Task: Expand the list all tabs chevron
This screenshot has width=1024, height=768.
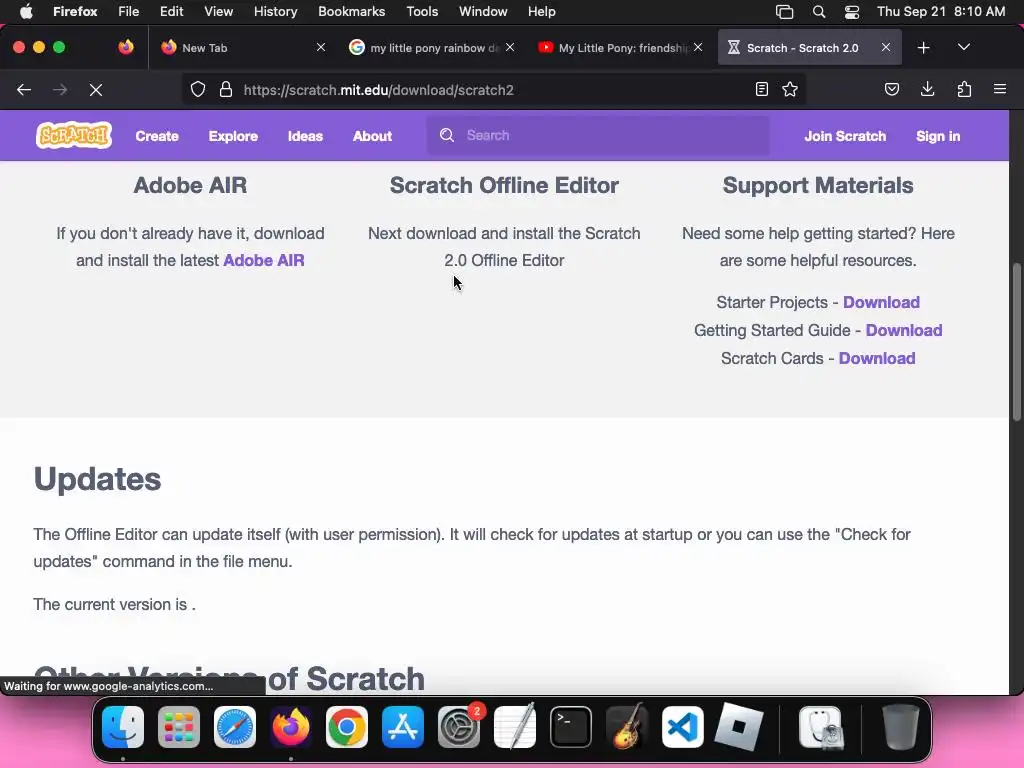Action: pyautogui.click(x=964, y=47)
